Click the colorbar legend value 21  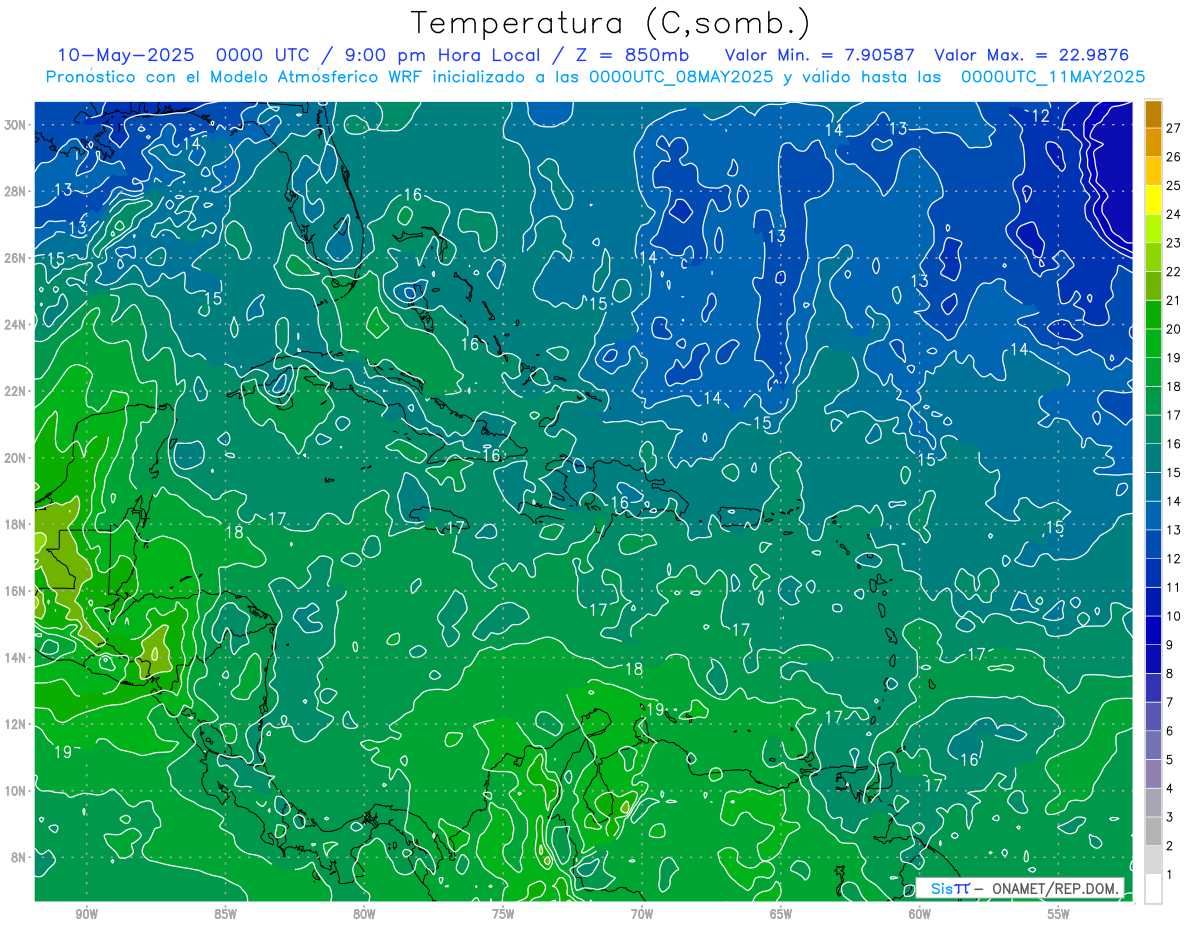(1174, 300)
